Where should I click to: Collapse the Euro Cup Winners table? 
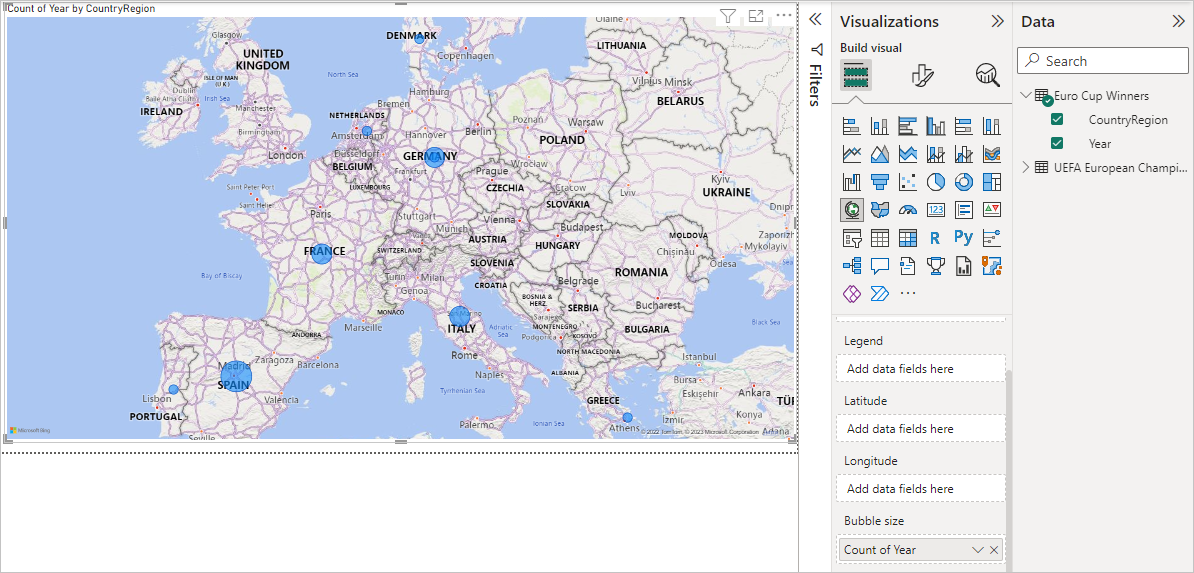[x=1026, y=96]
